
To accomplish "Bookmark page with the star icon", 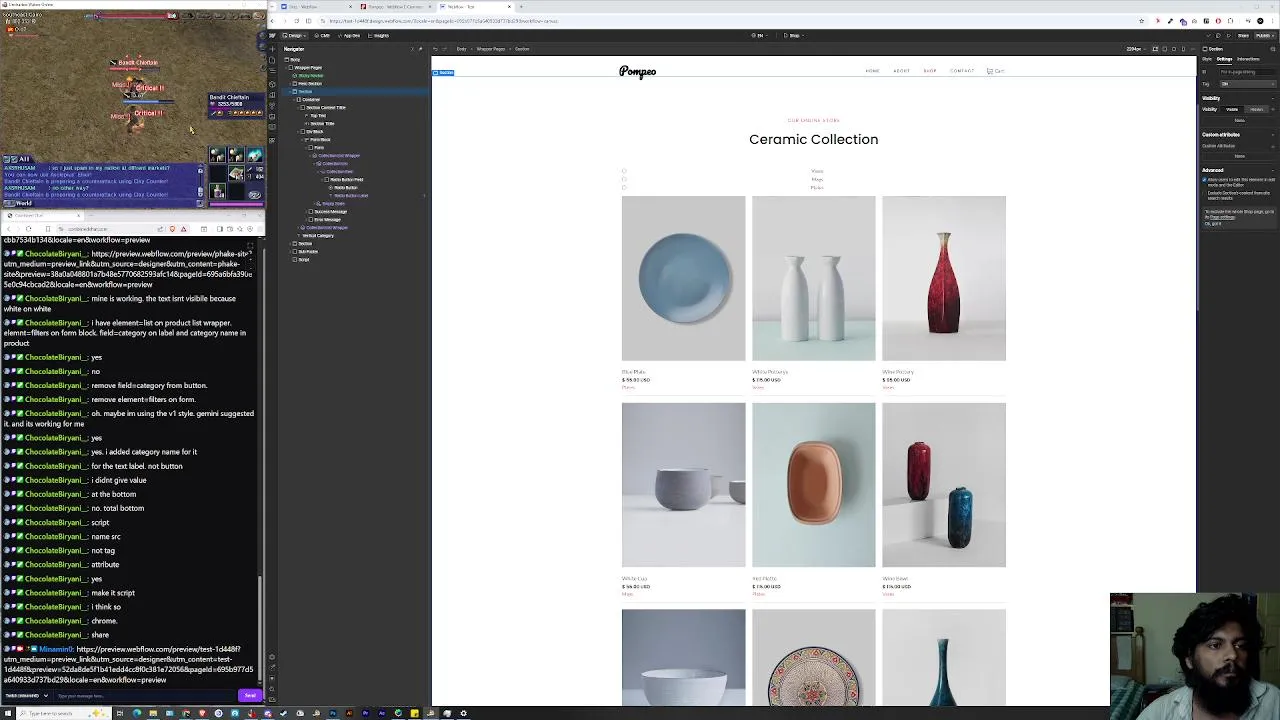I will point(1141,21).
